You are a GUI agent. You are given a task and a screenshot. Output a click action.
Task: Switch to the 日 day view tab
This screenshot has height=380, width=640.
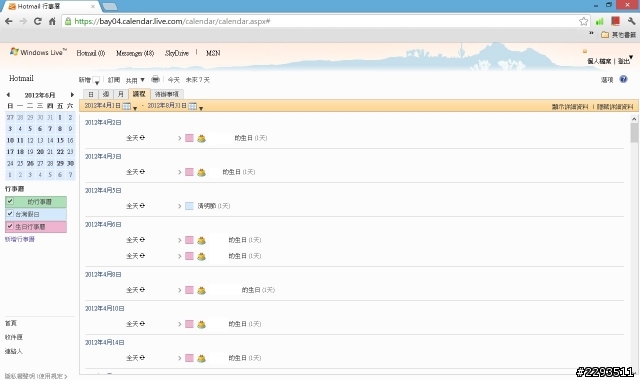pos(91,94)
